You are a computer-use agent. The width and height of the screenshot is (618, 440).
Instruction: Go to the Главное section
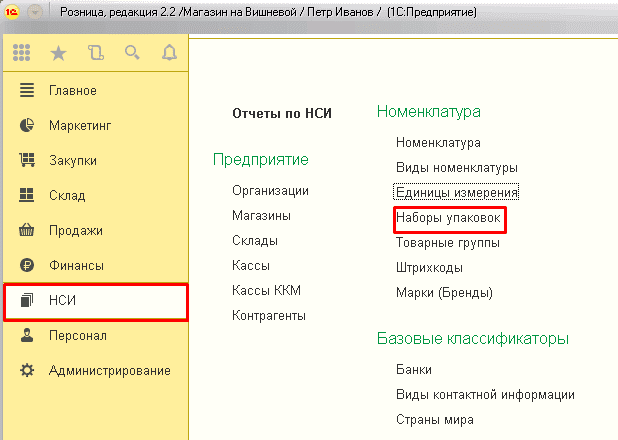[72, 91]
